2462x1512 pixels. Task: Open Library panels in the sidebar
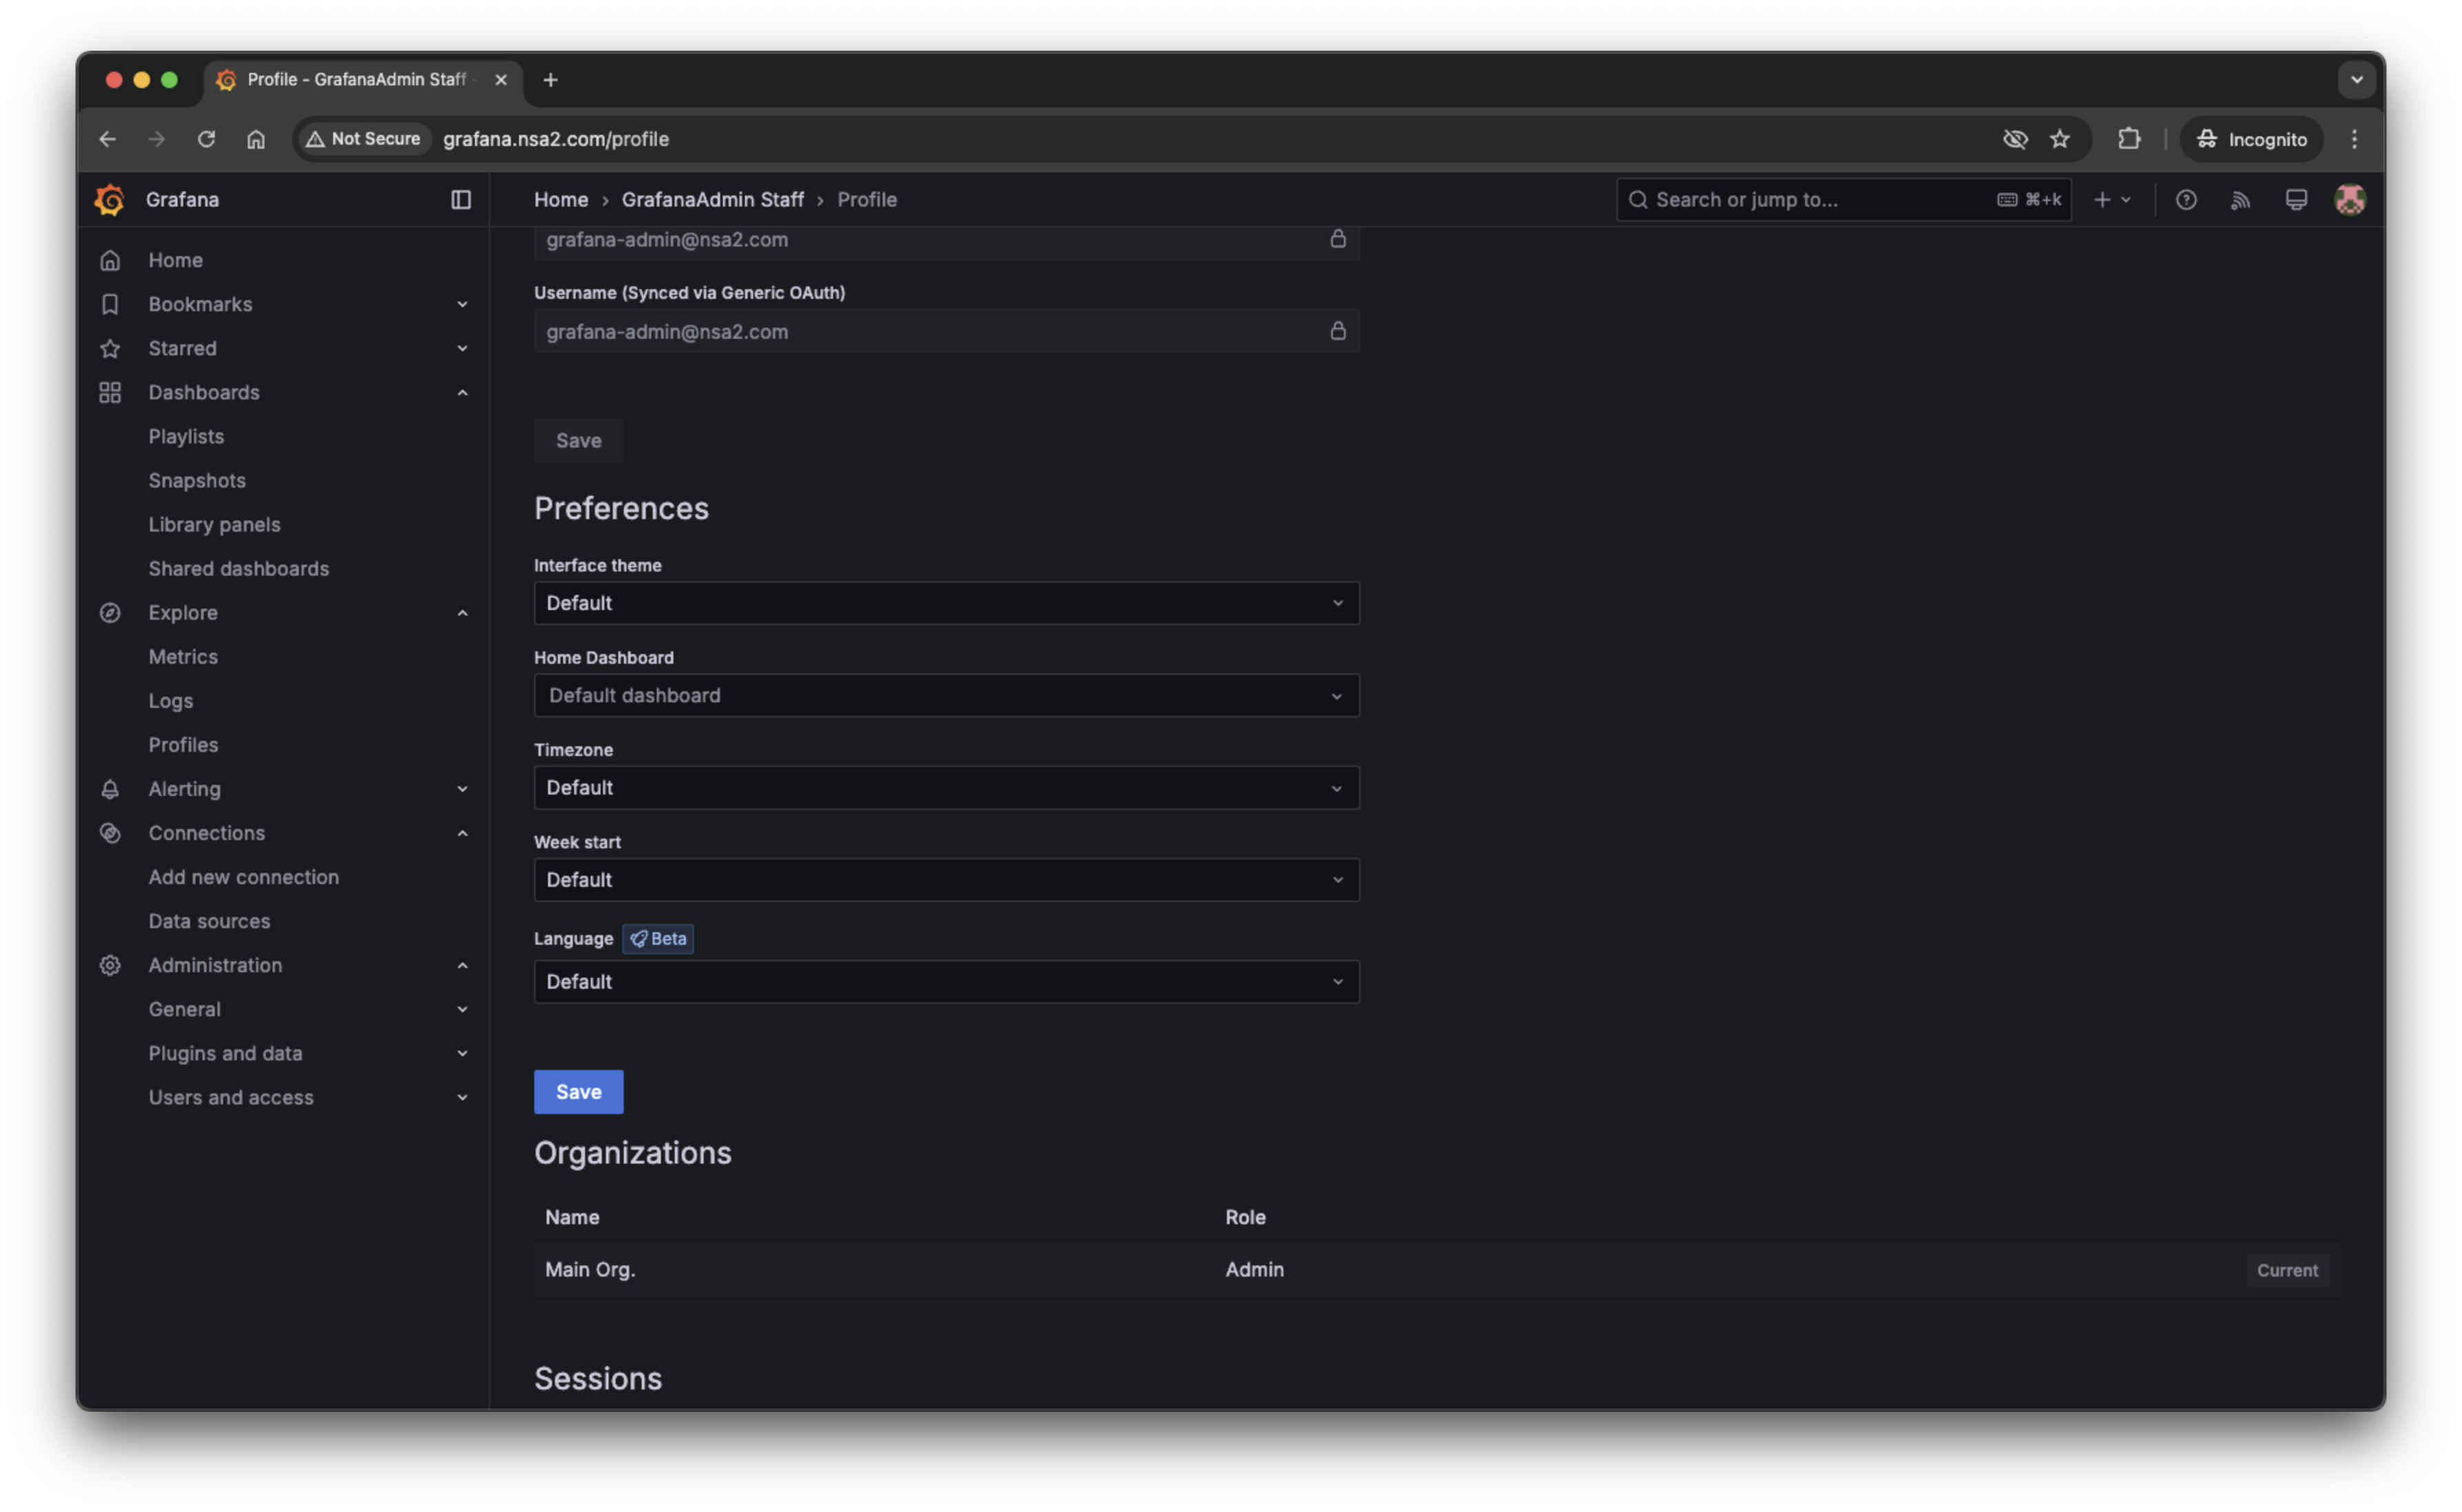point(214,524)
